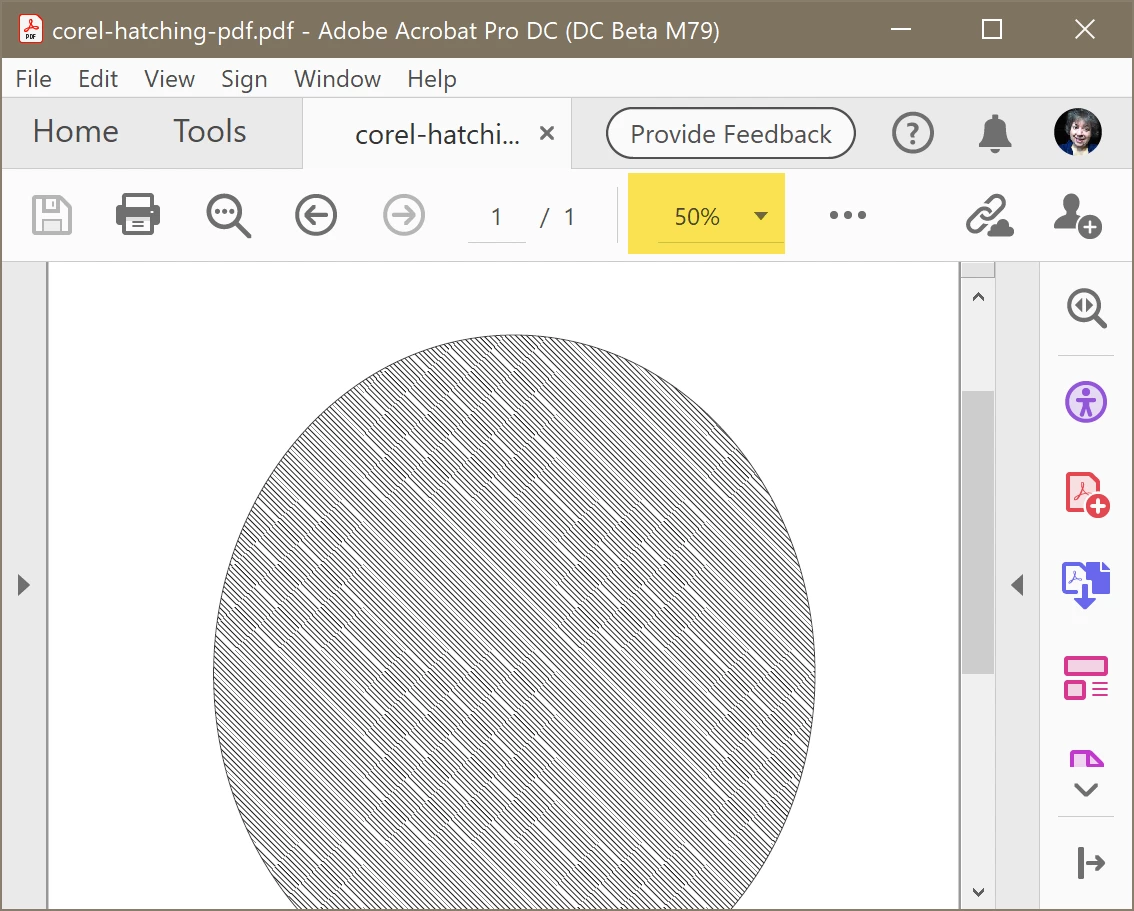Open Help question mark icon
1134x911 pixels.
[x=913, y=133]
